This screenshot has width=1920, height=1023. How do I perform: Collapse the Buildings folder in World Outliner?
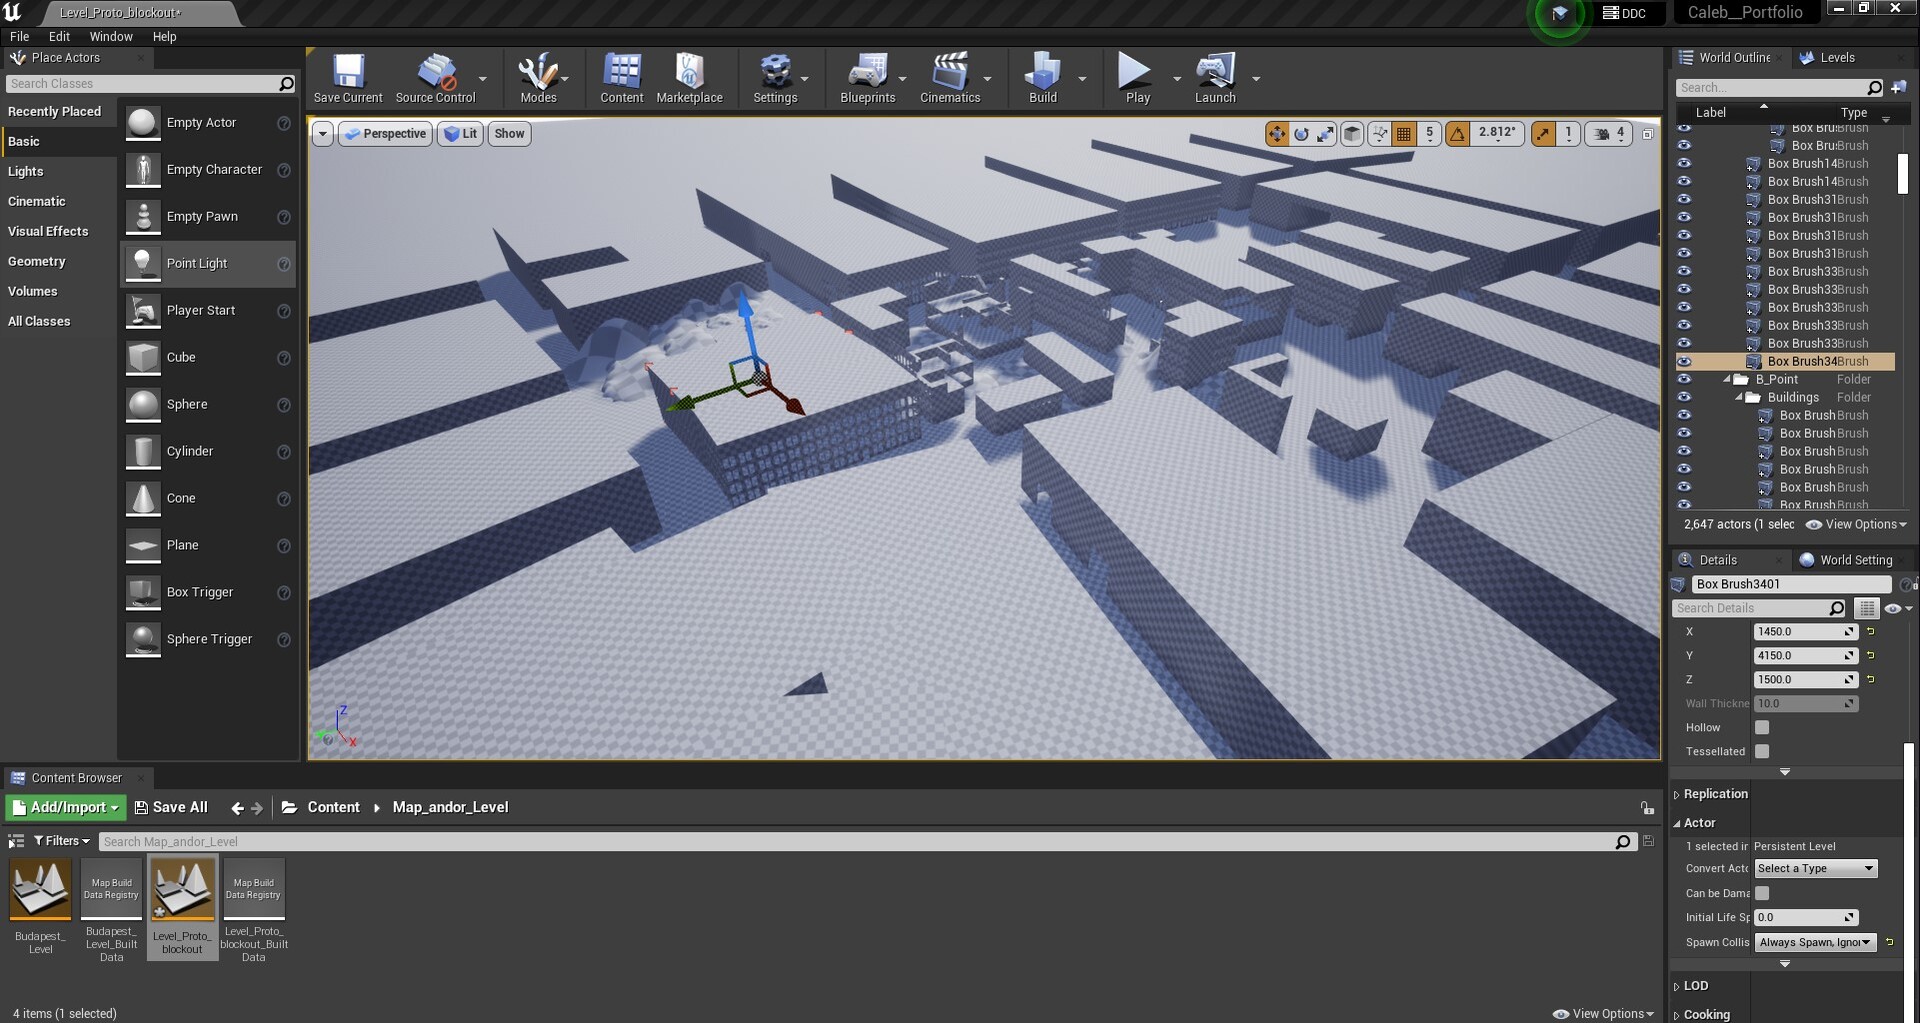(x=1737, y=397)
